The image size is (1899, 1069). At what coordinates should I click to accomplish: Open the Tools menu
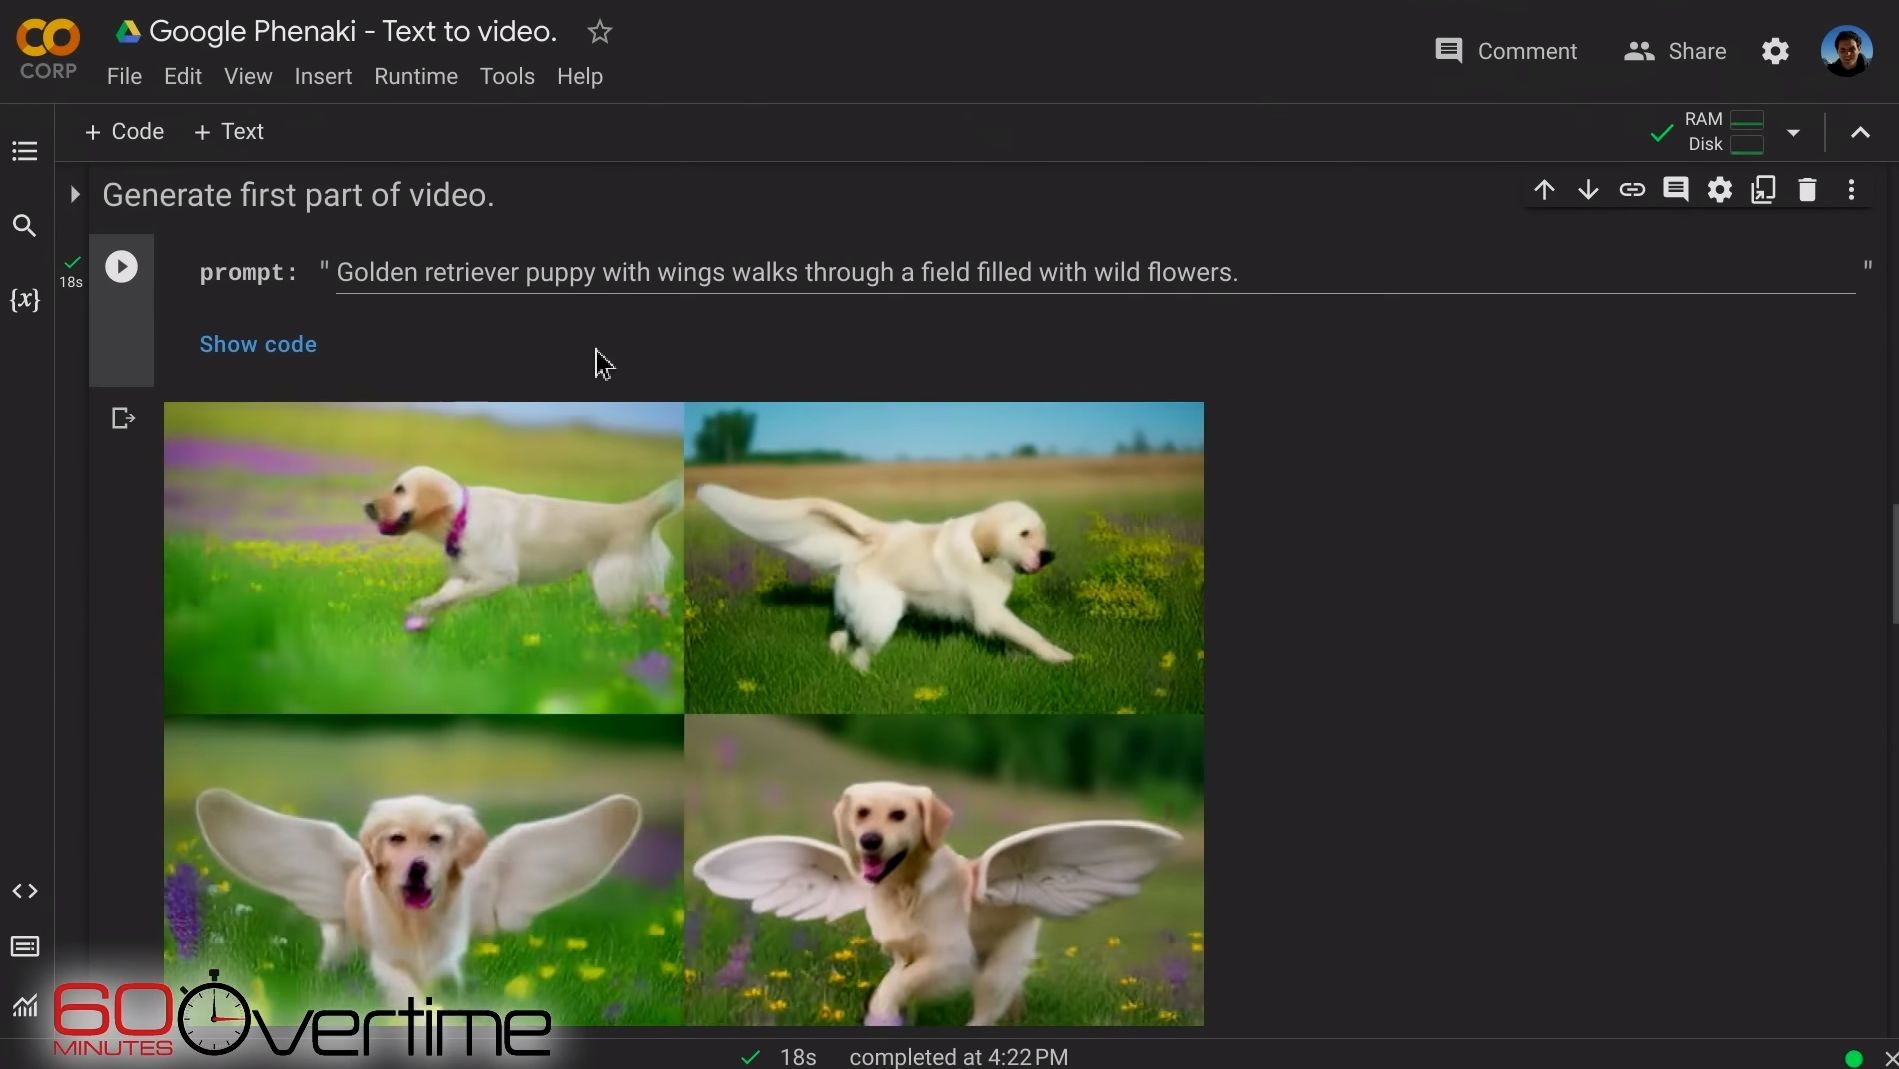pos(507,77)
